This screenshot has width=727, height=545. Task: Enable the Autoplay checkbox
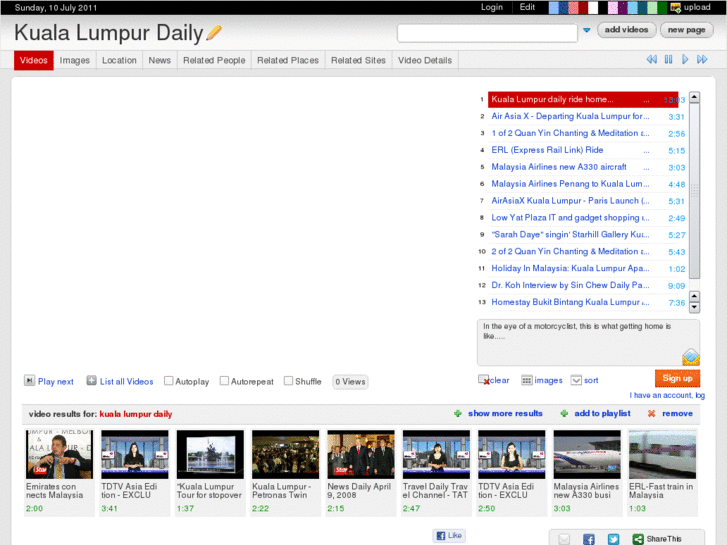(x=169, y=381)
